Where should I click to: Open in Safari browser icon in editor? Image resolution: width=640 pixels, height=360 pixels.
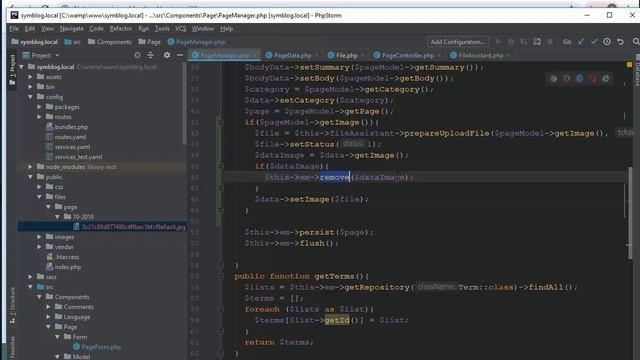pos(580,79)
